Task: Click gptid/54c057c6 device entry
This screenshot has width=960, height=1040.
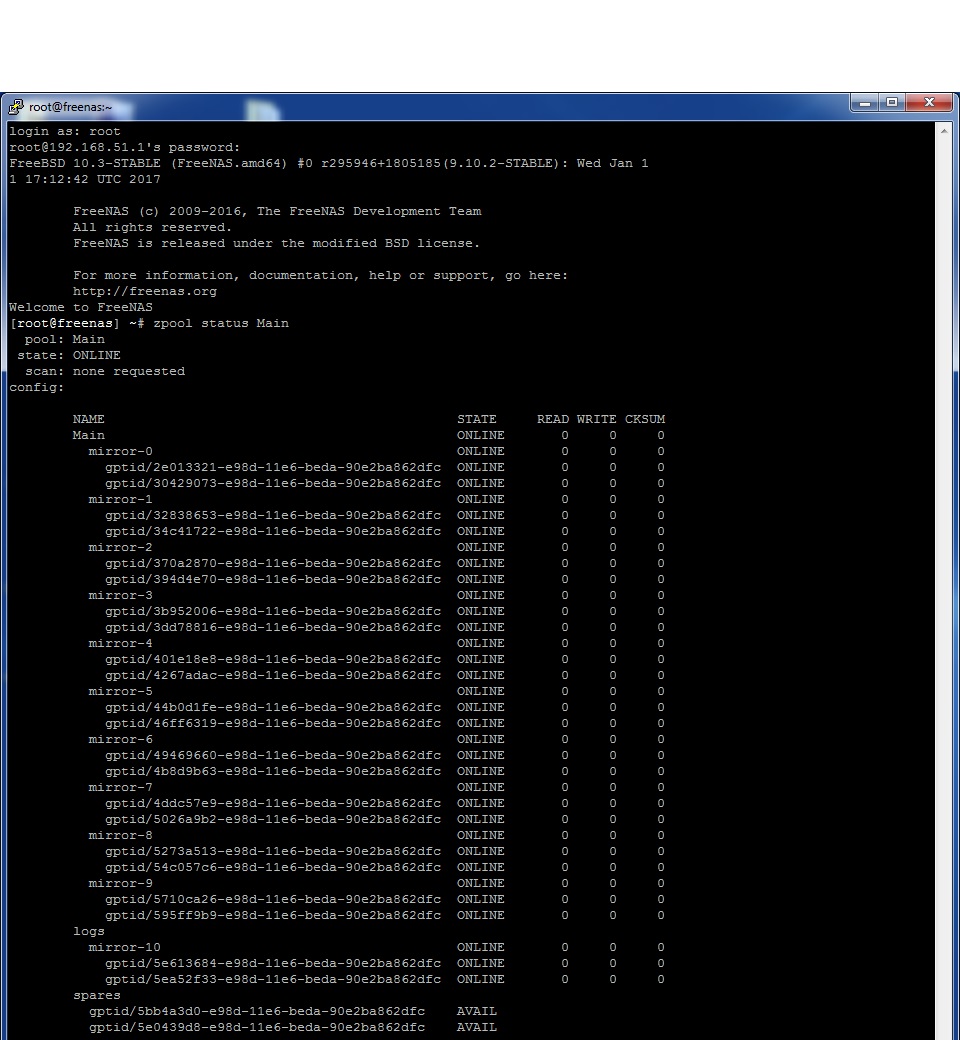Action: [273, 867]
